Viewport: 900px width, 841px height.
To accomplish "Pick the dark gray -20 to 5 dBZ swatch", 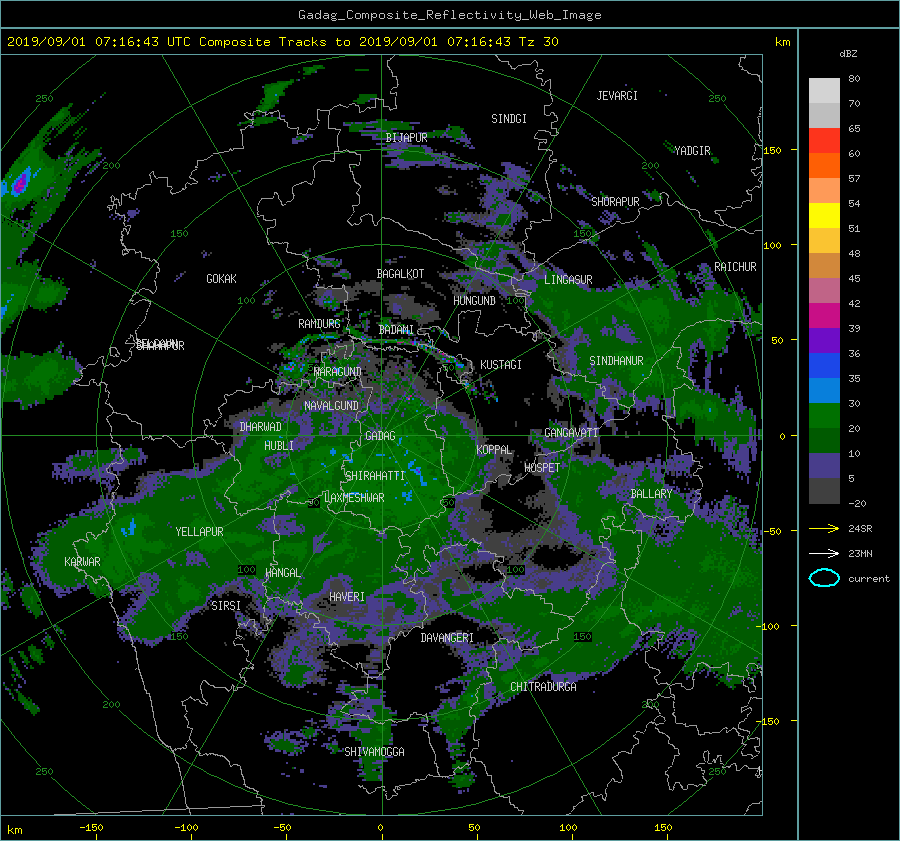I will pyautogui.click(x=824, y=491).
